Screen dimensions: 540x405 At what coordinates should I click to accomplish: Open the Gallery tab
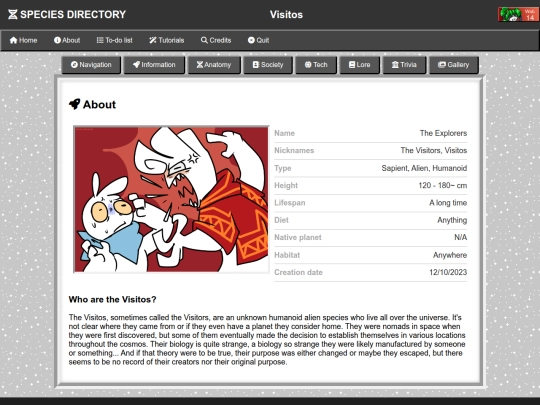(x=454, y=65)
